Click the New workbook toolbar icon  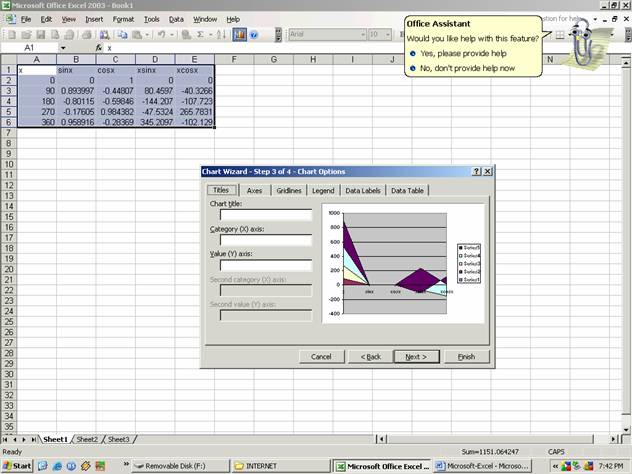tap(12, 35)
